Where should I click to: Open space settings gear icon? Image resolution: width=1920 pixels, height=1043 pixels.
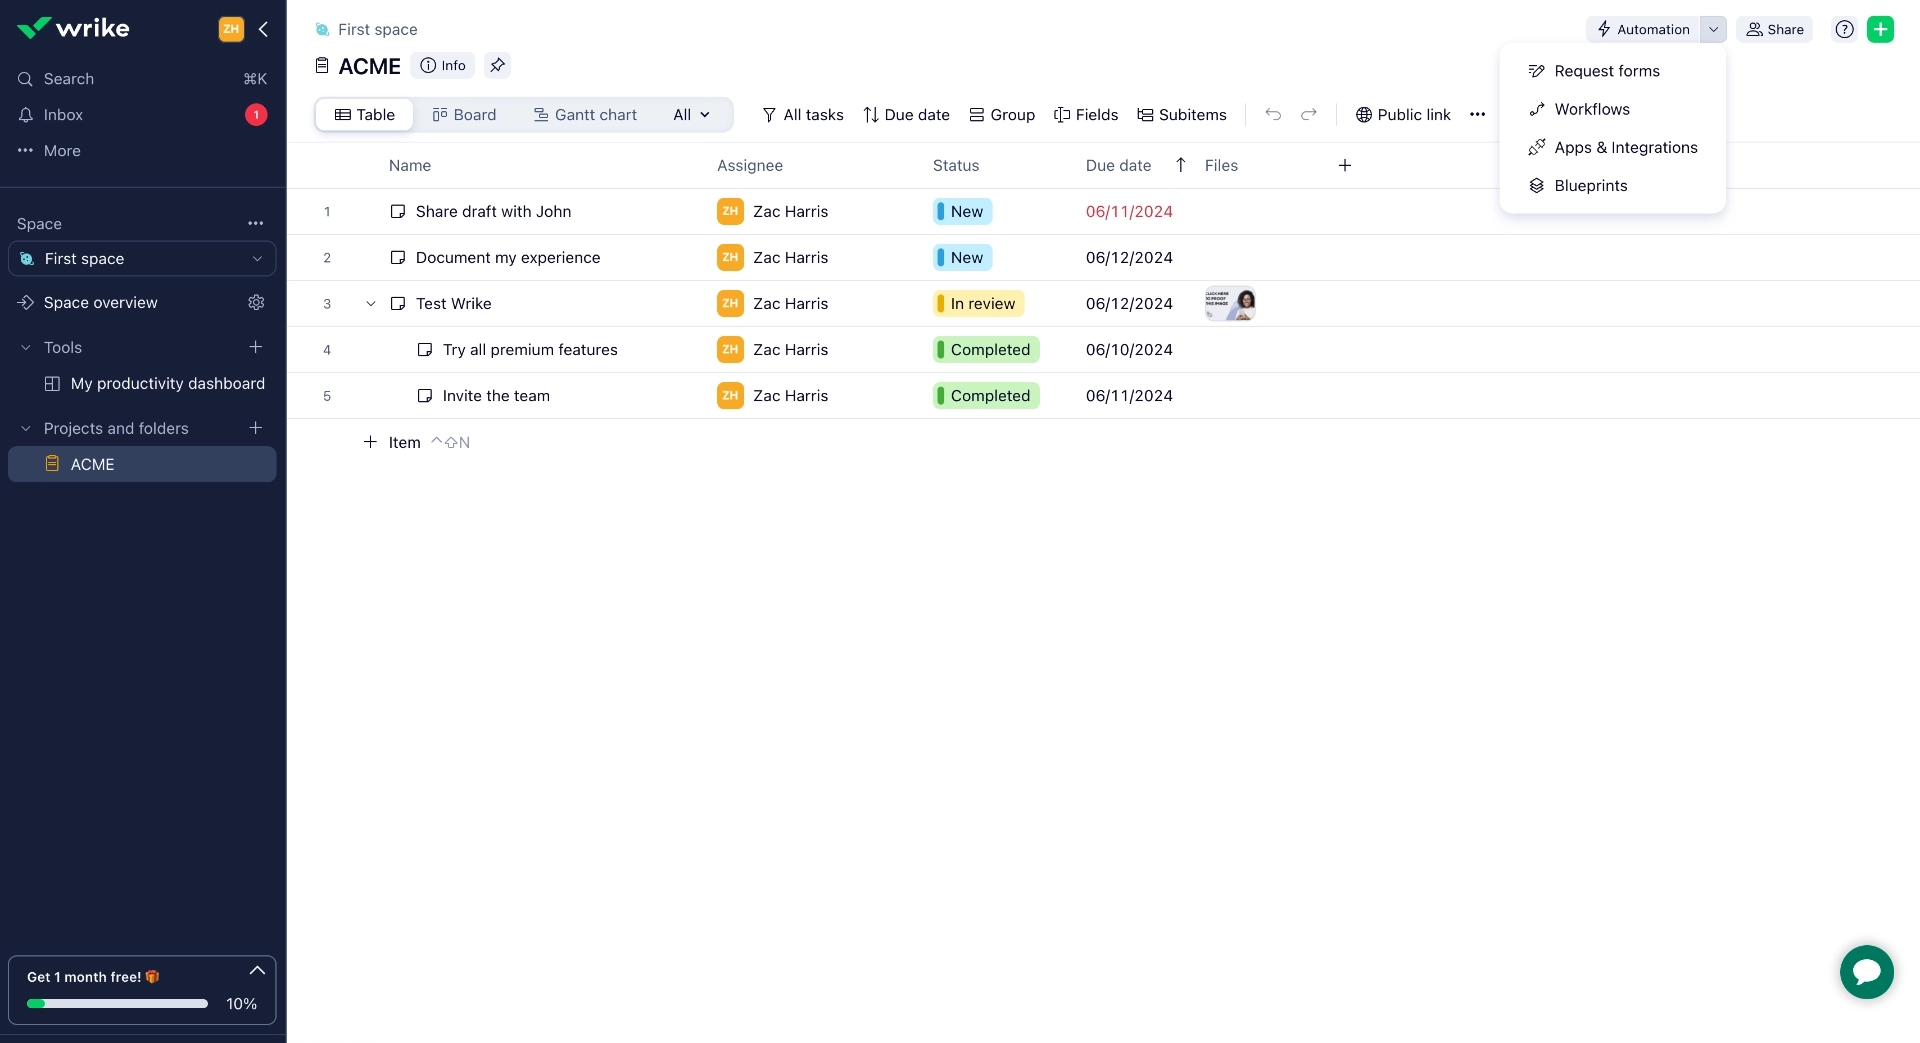256,303
